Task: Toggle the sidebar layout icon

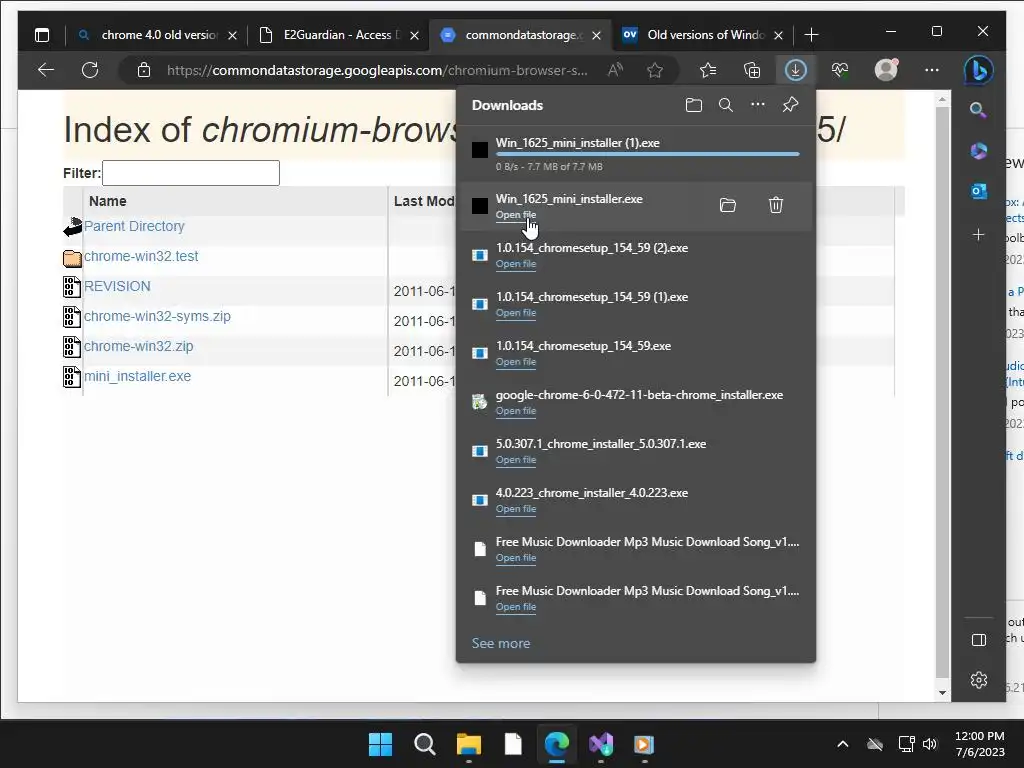Action: (978, 640)
